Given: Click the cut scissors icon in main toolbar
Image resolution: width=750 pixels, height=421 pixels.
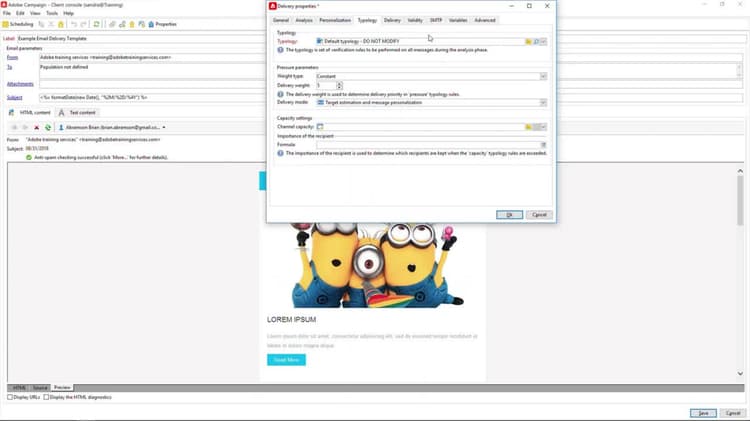Looking at the screenshot, I should tap(51, 24).
